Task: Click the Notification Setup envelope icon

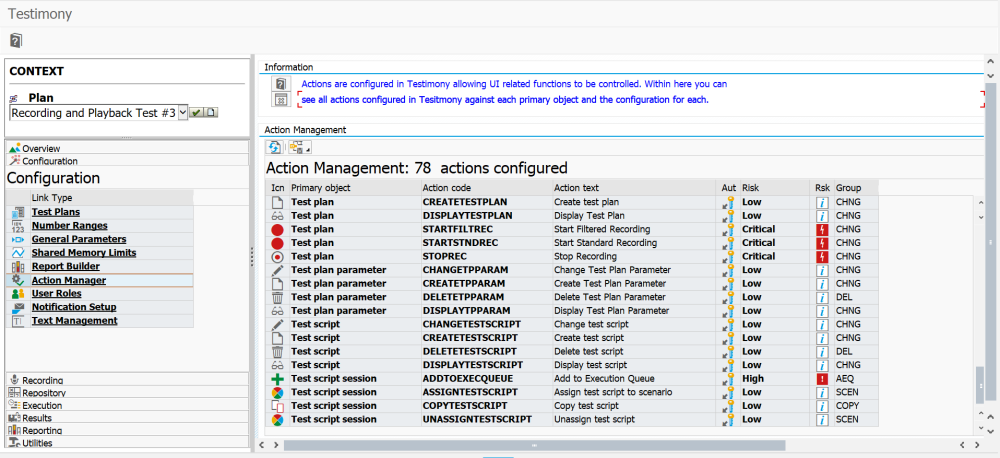Action: tap(18, 307)
